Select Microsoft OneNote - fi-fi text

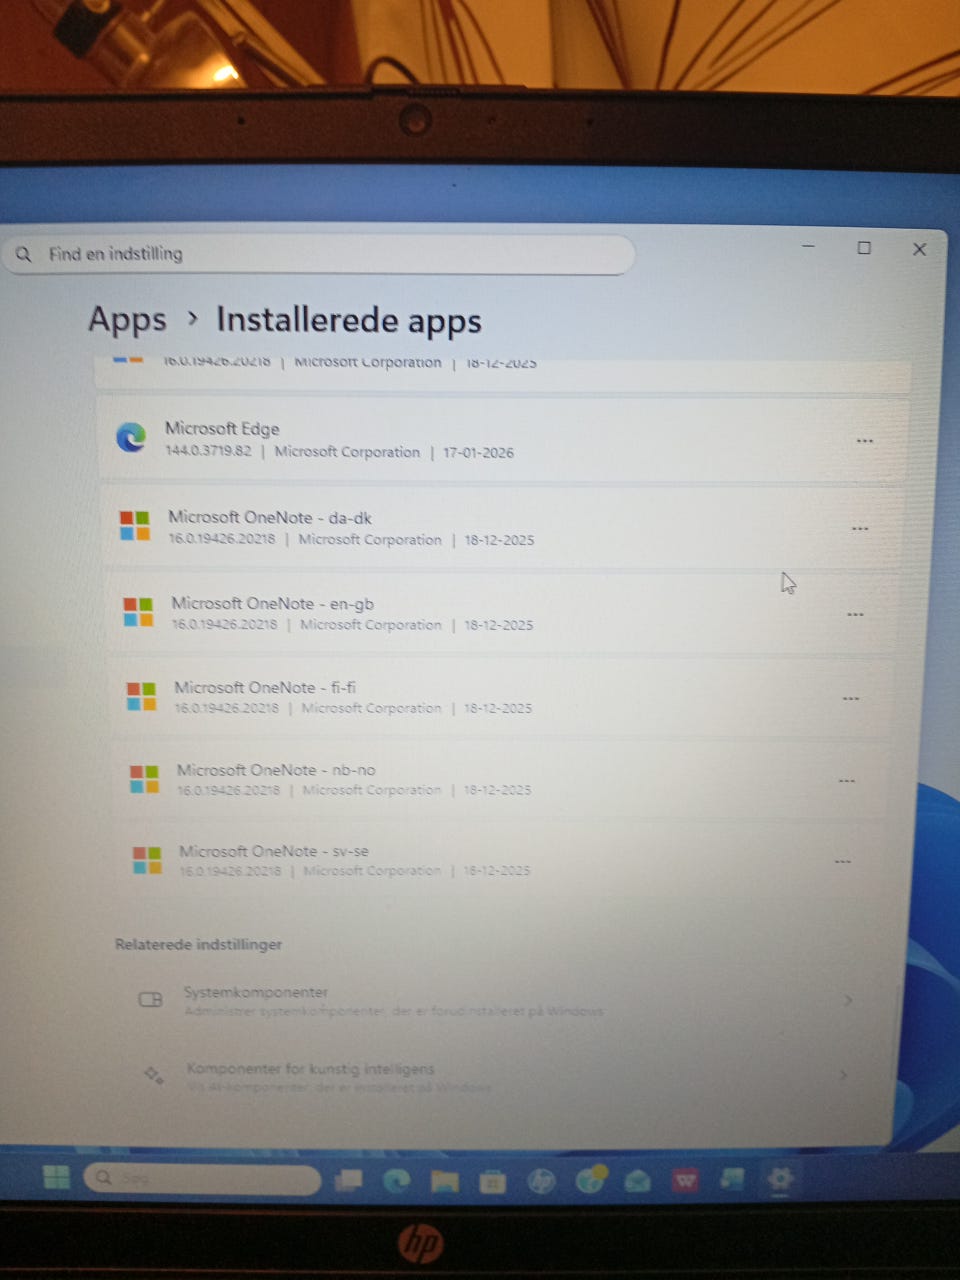(x=265, y=687)
